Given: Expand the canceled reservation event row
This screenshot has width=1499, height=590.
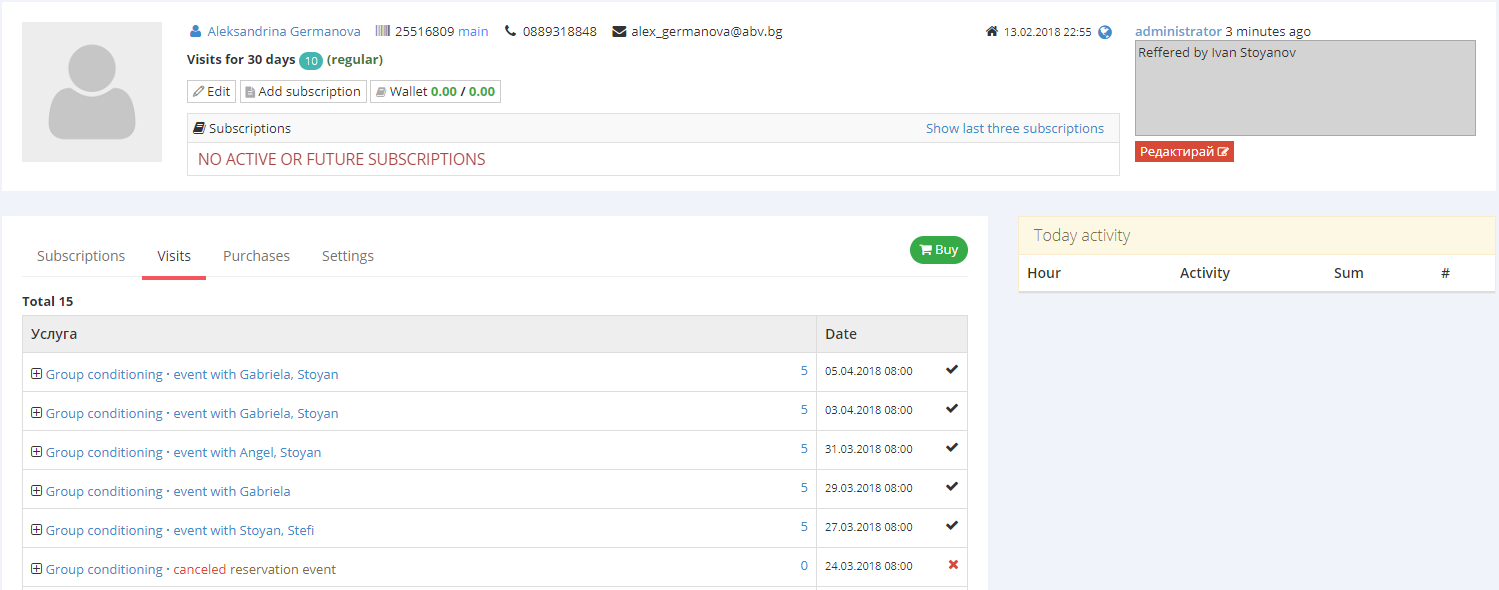Looking at the screenshot, I should click(x=36, y=568).
